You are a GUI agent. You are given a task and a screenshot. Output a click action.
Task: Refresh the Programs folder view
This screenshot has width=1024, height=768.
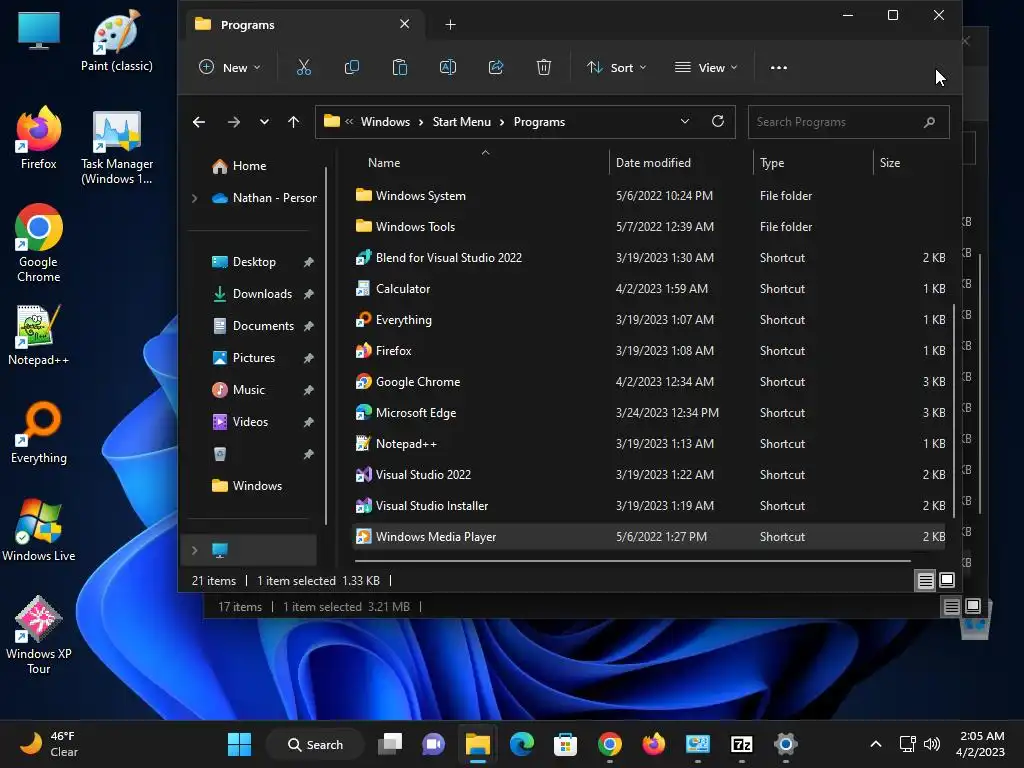pyautogui.click(x=718, y=121)
